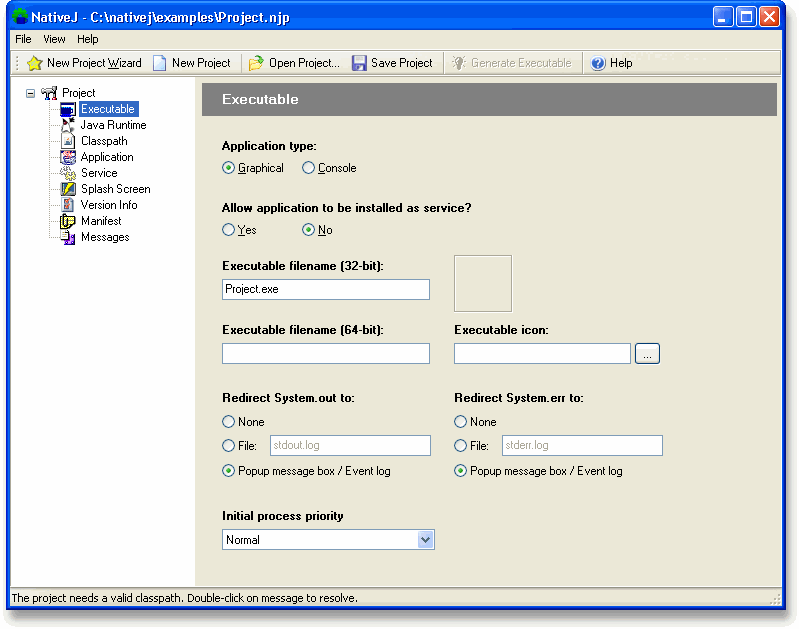Open the File menu
The width and height of the screenshot is (799, 629).
(23, 39)
